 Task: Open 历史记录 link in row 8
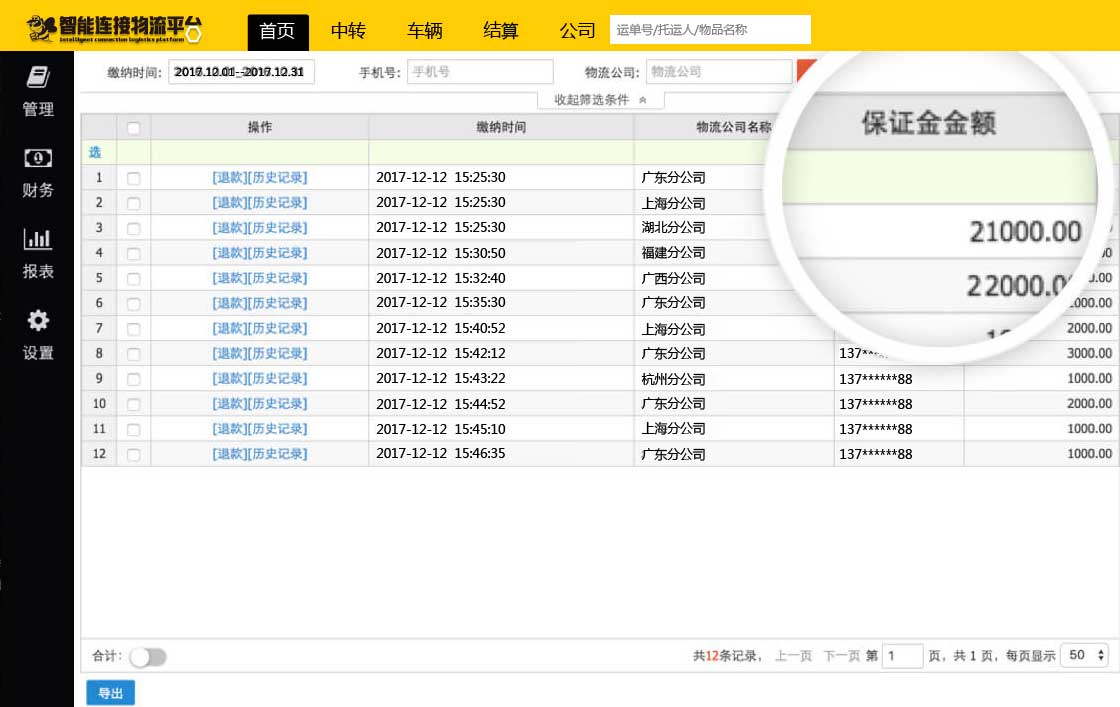[277, 353]
